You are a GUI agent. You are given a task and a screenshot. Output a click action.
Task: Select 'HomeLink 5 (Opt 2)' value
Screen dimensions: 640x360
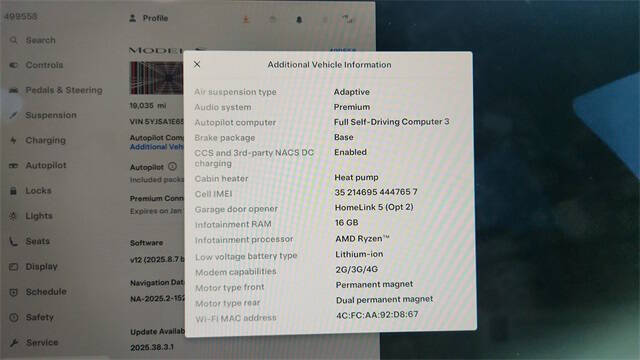(x=374, y=207)
